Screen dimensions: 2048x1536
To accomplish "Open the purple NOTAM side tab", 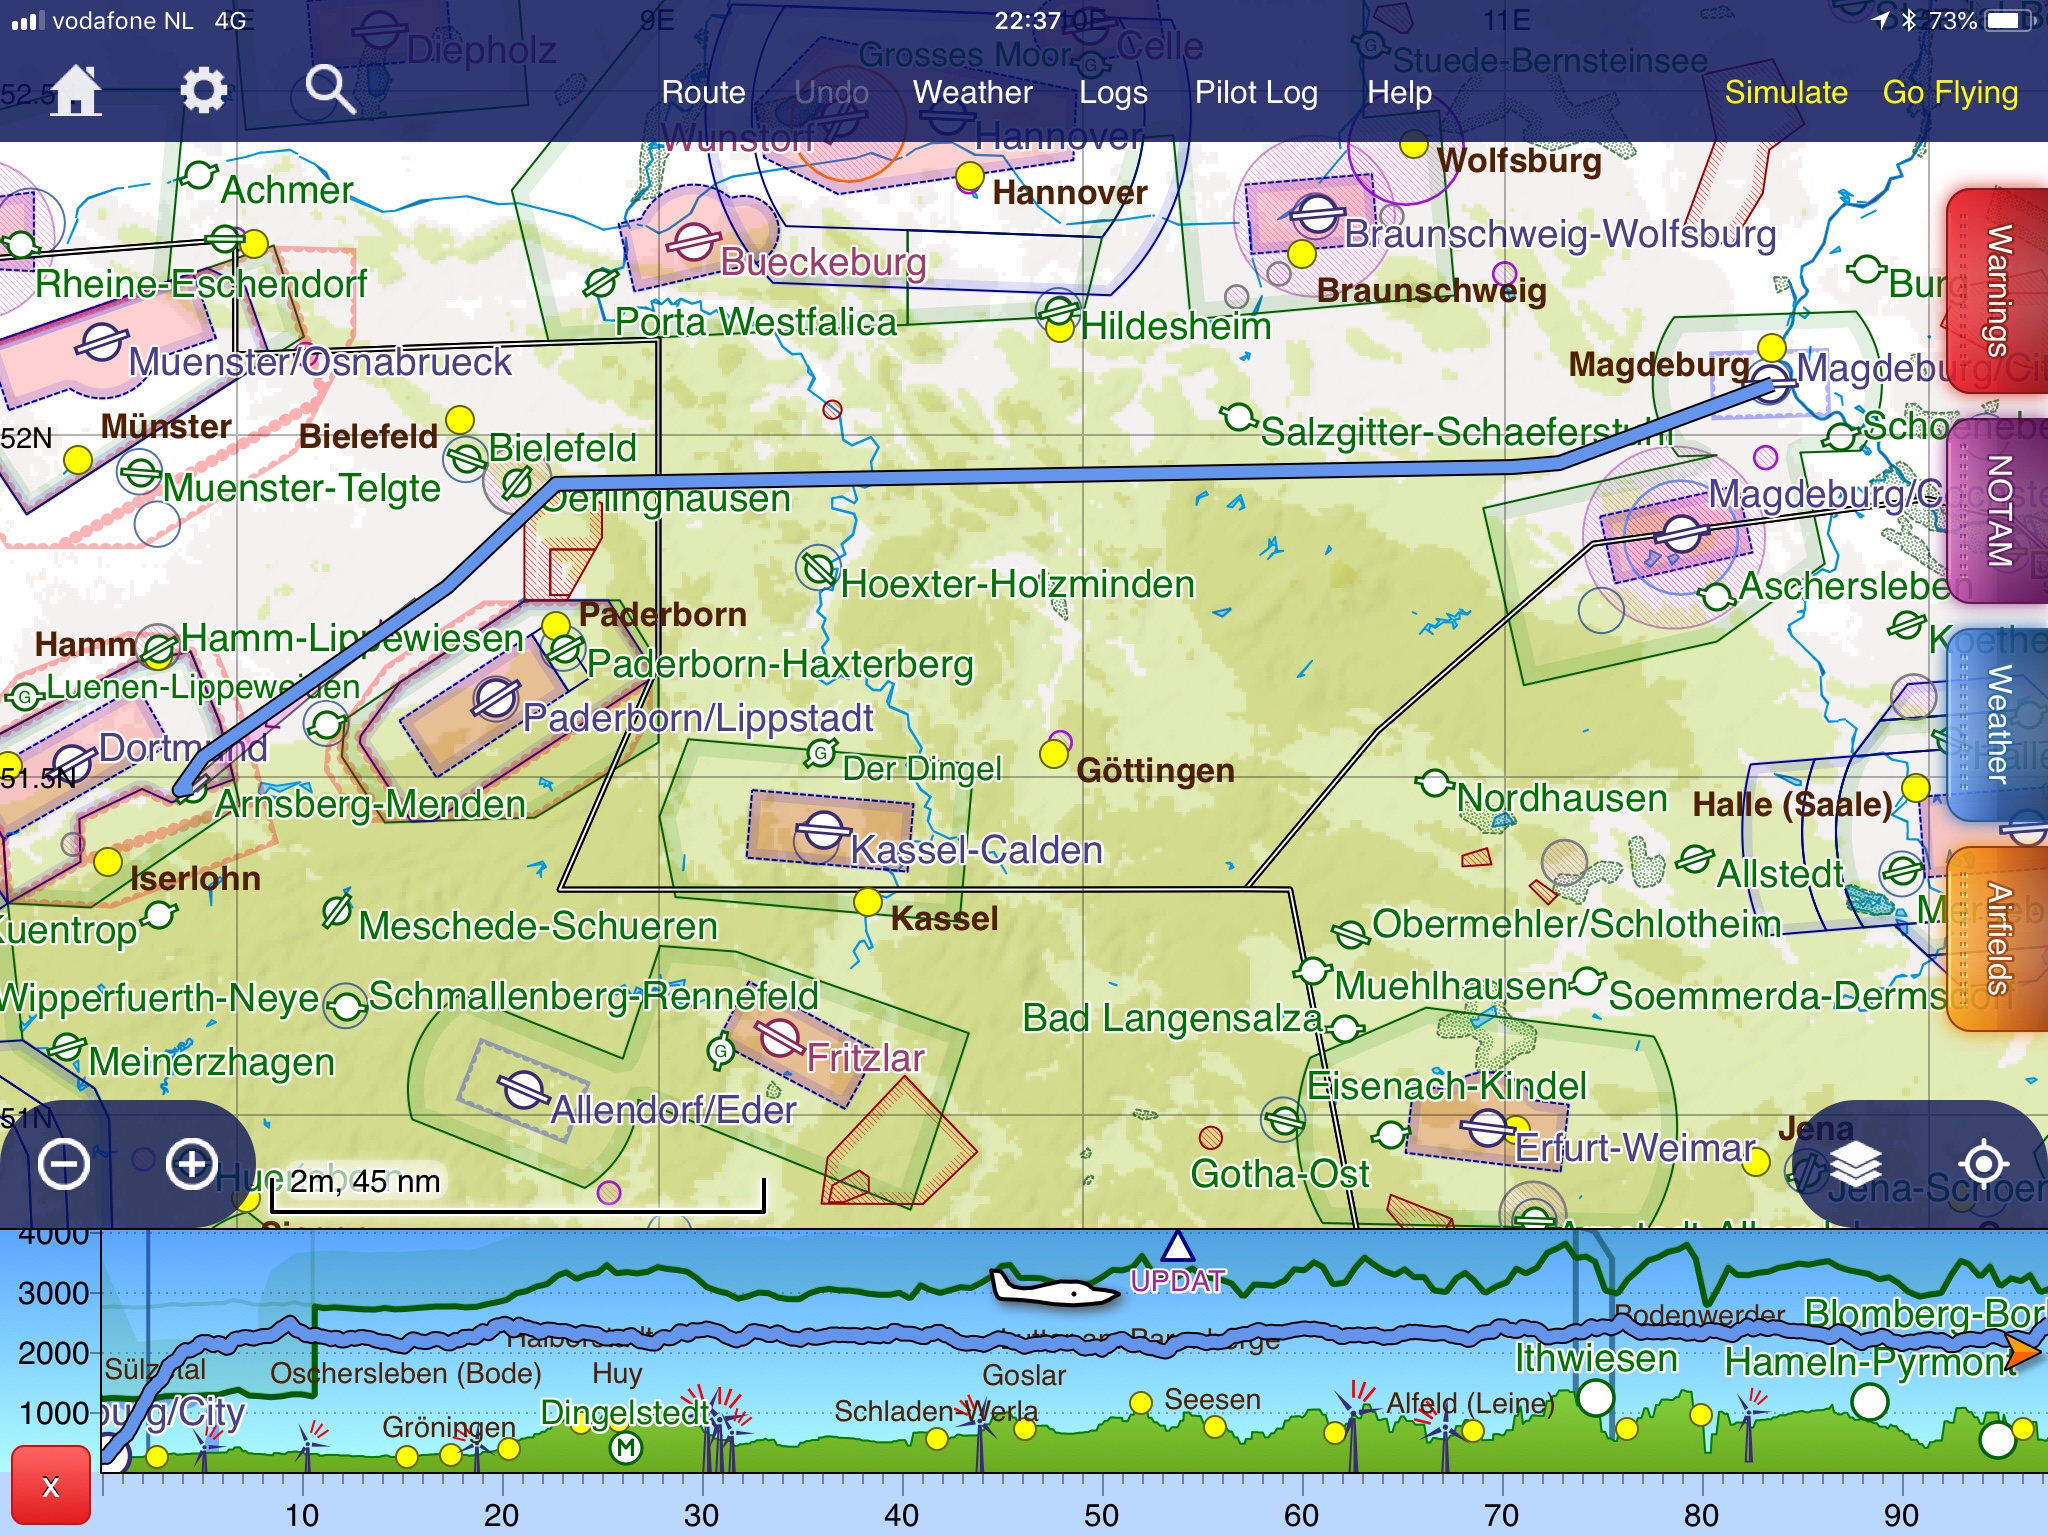I will coord(1997,510).
